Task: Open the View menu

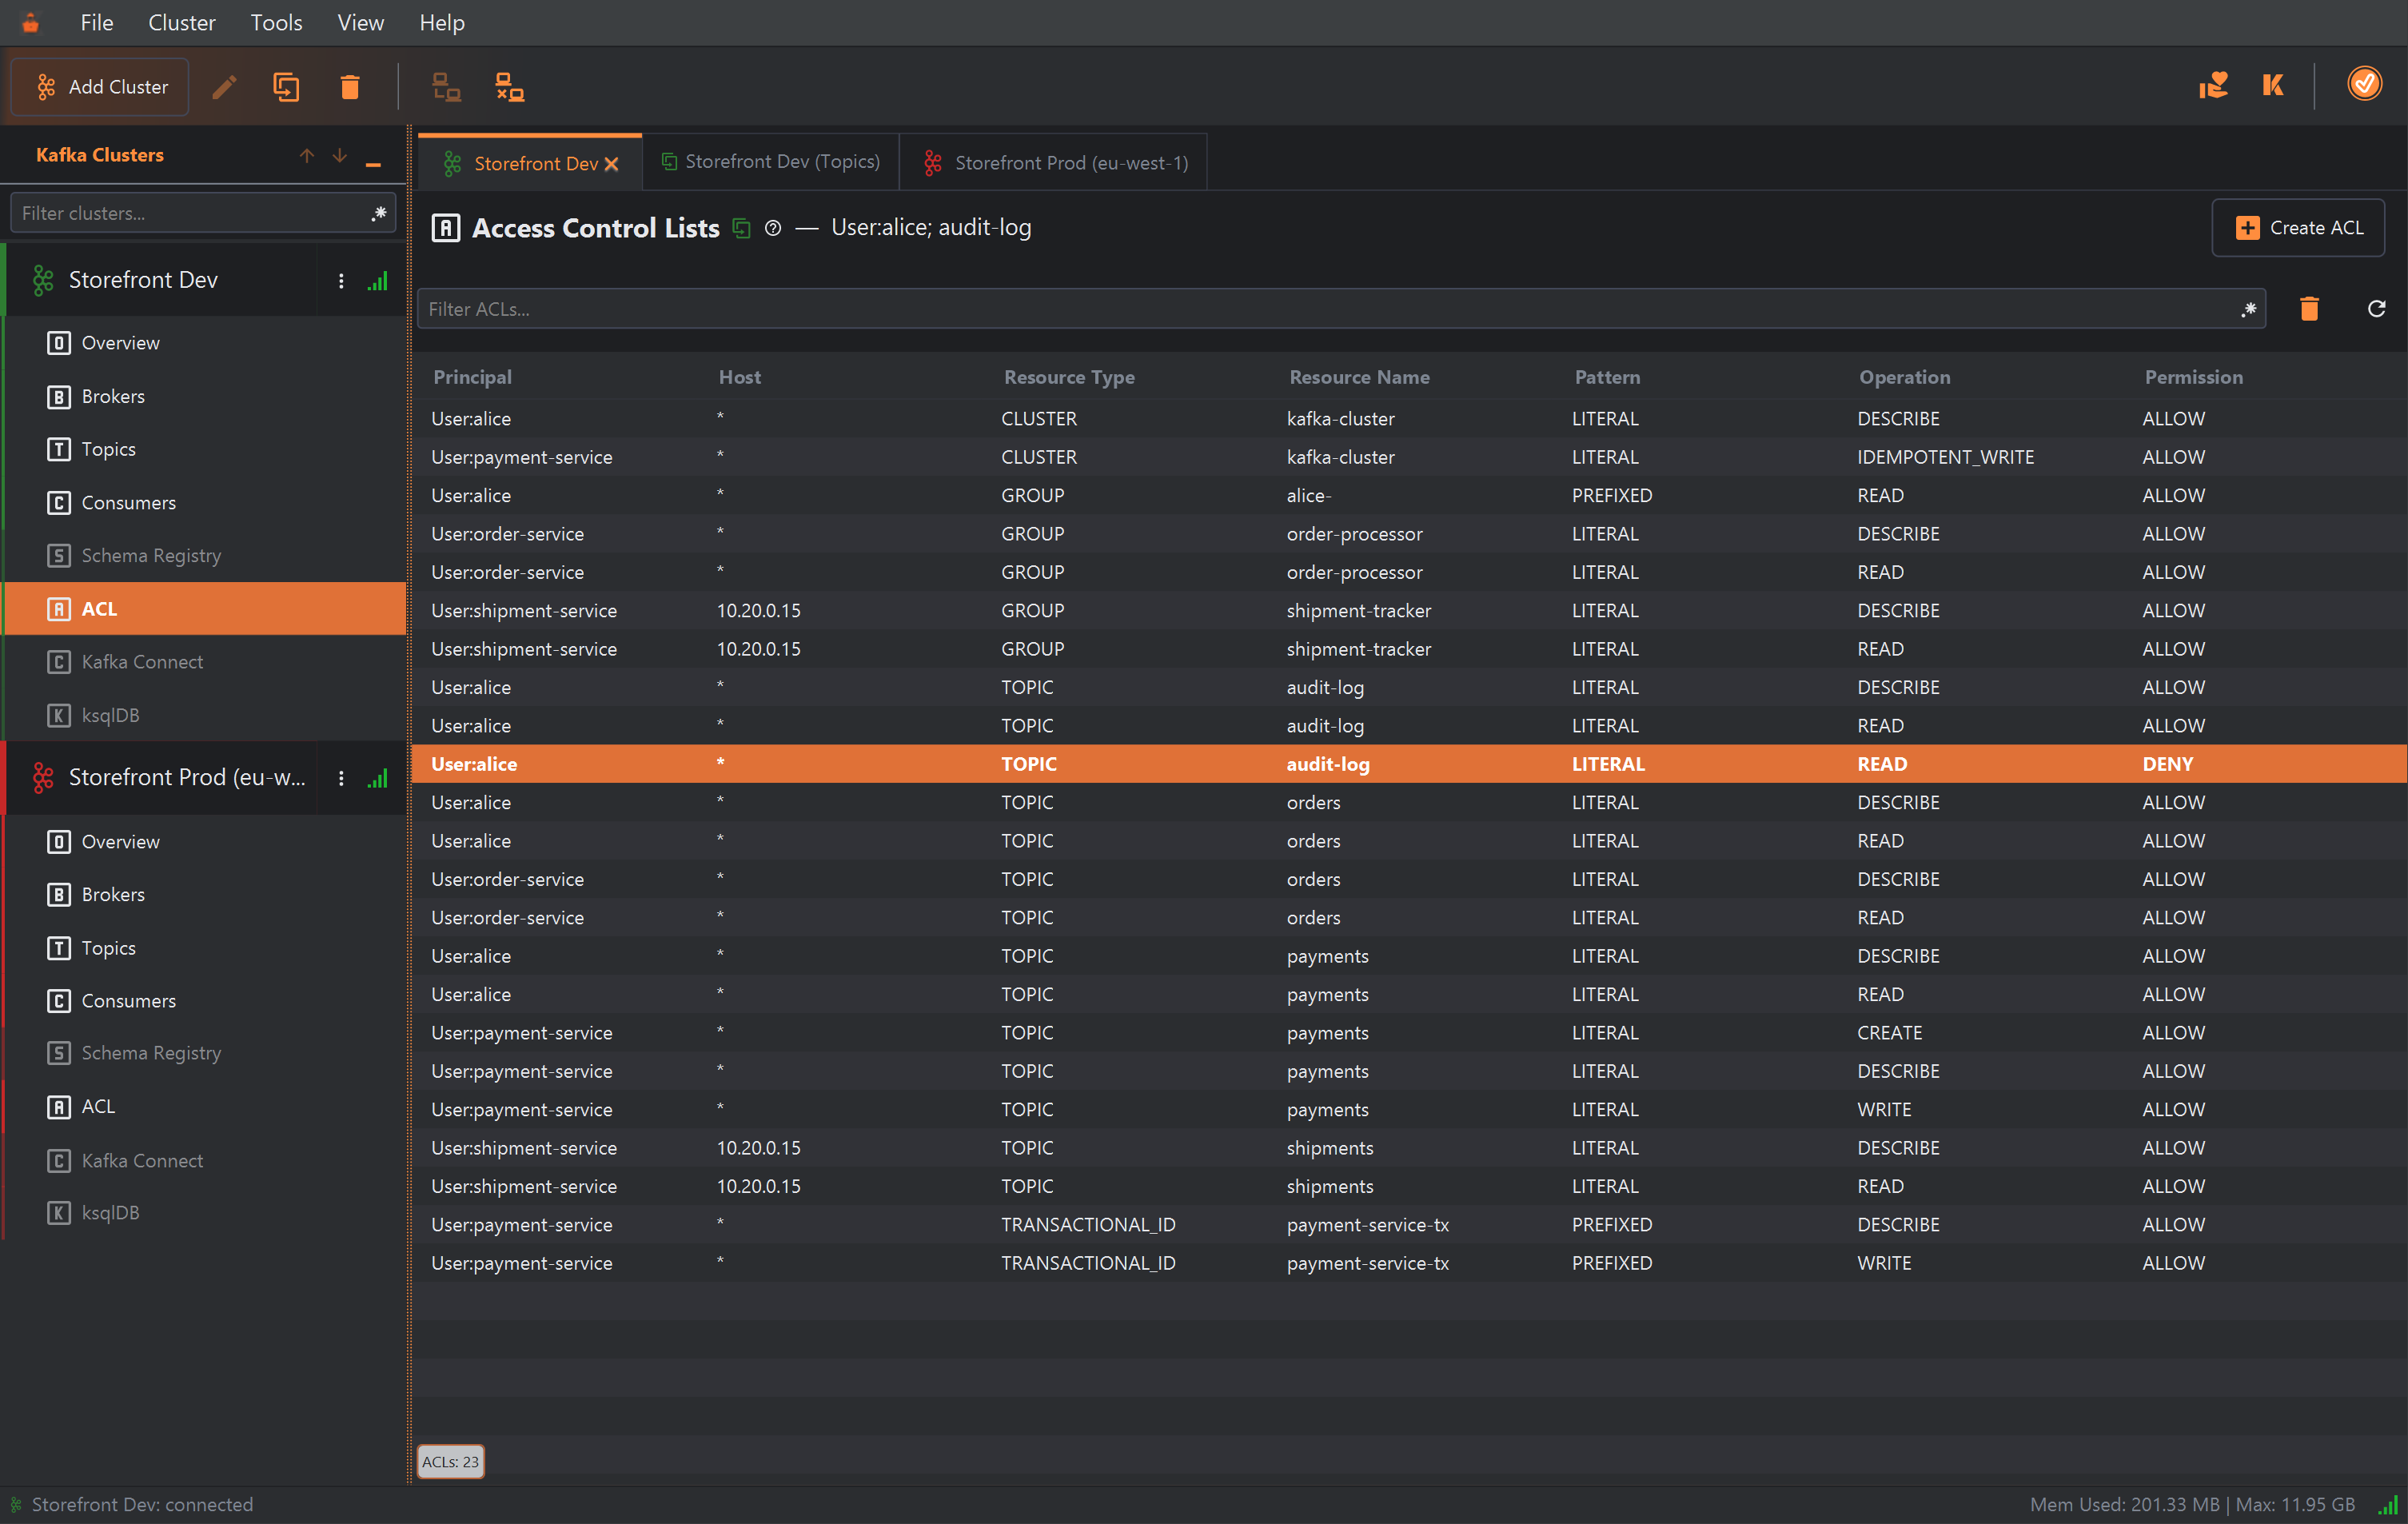Action: point(360,22)
